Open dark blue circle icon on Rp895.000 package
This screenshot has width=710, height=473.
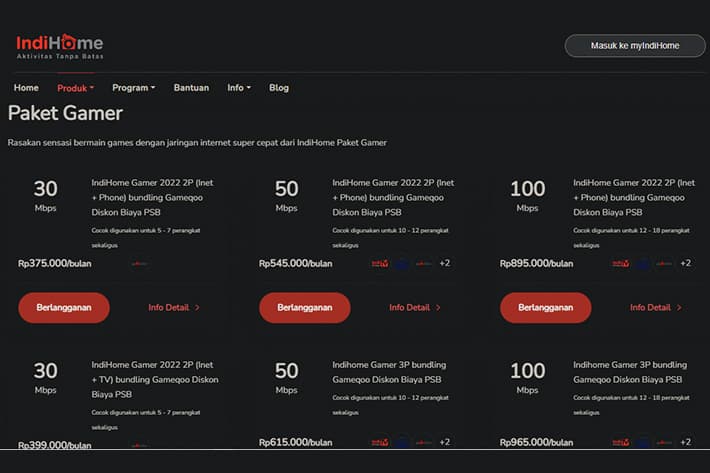[x=643, y=263]
